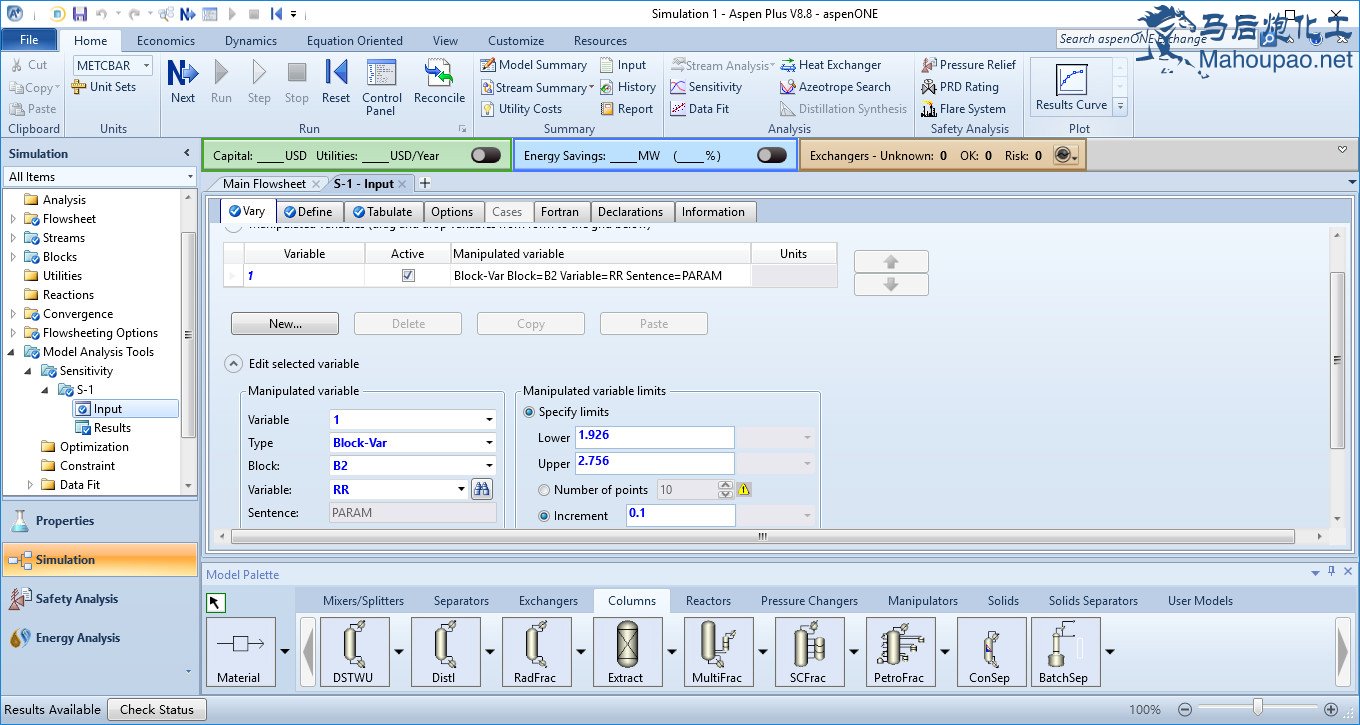Uncheck the Active checkbox for variable 1
This screenshot has width=1360, height=725.
408,276
